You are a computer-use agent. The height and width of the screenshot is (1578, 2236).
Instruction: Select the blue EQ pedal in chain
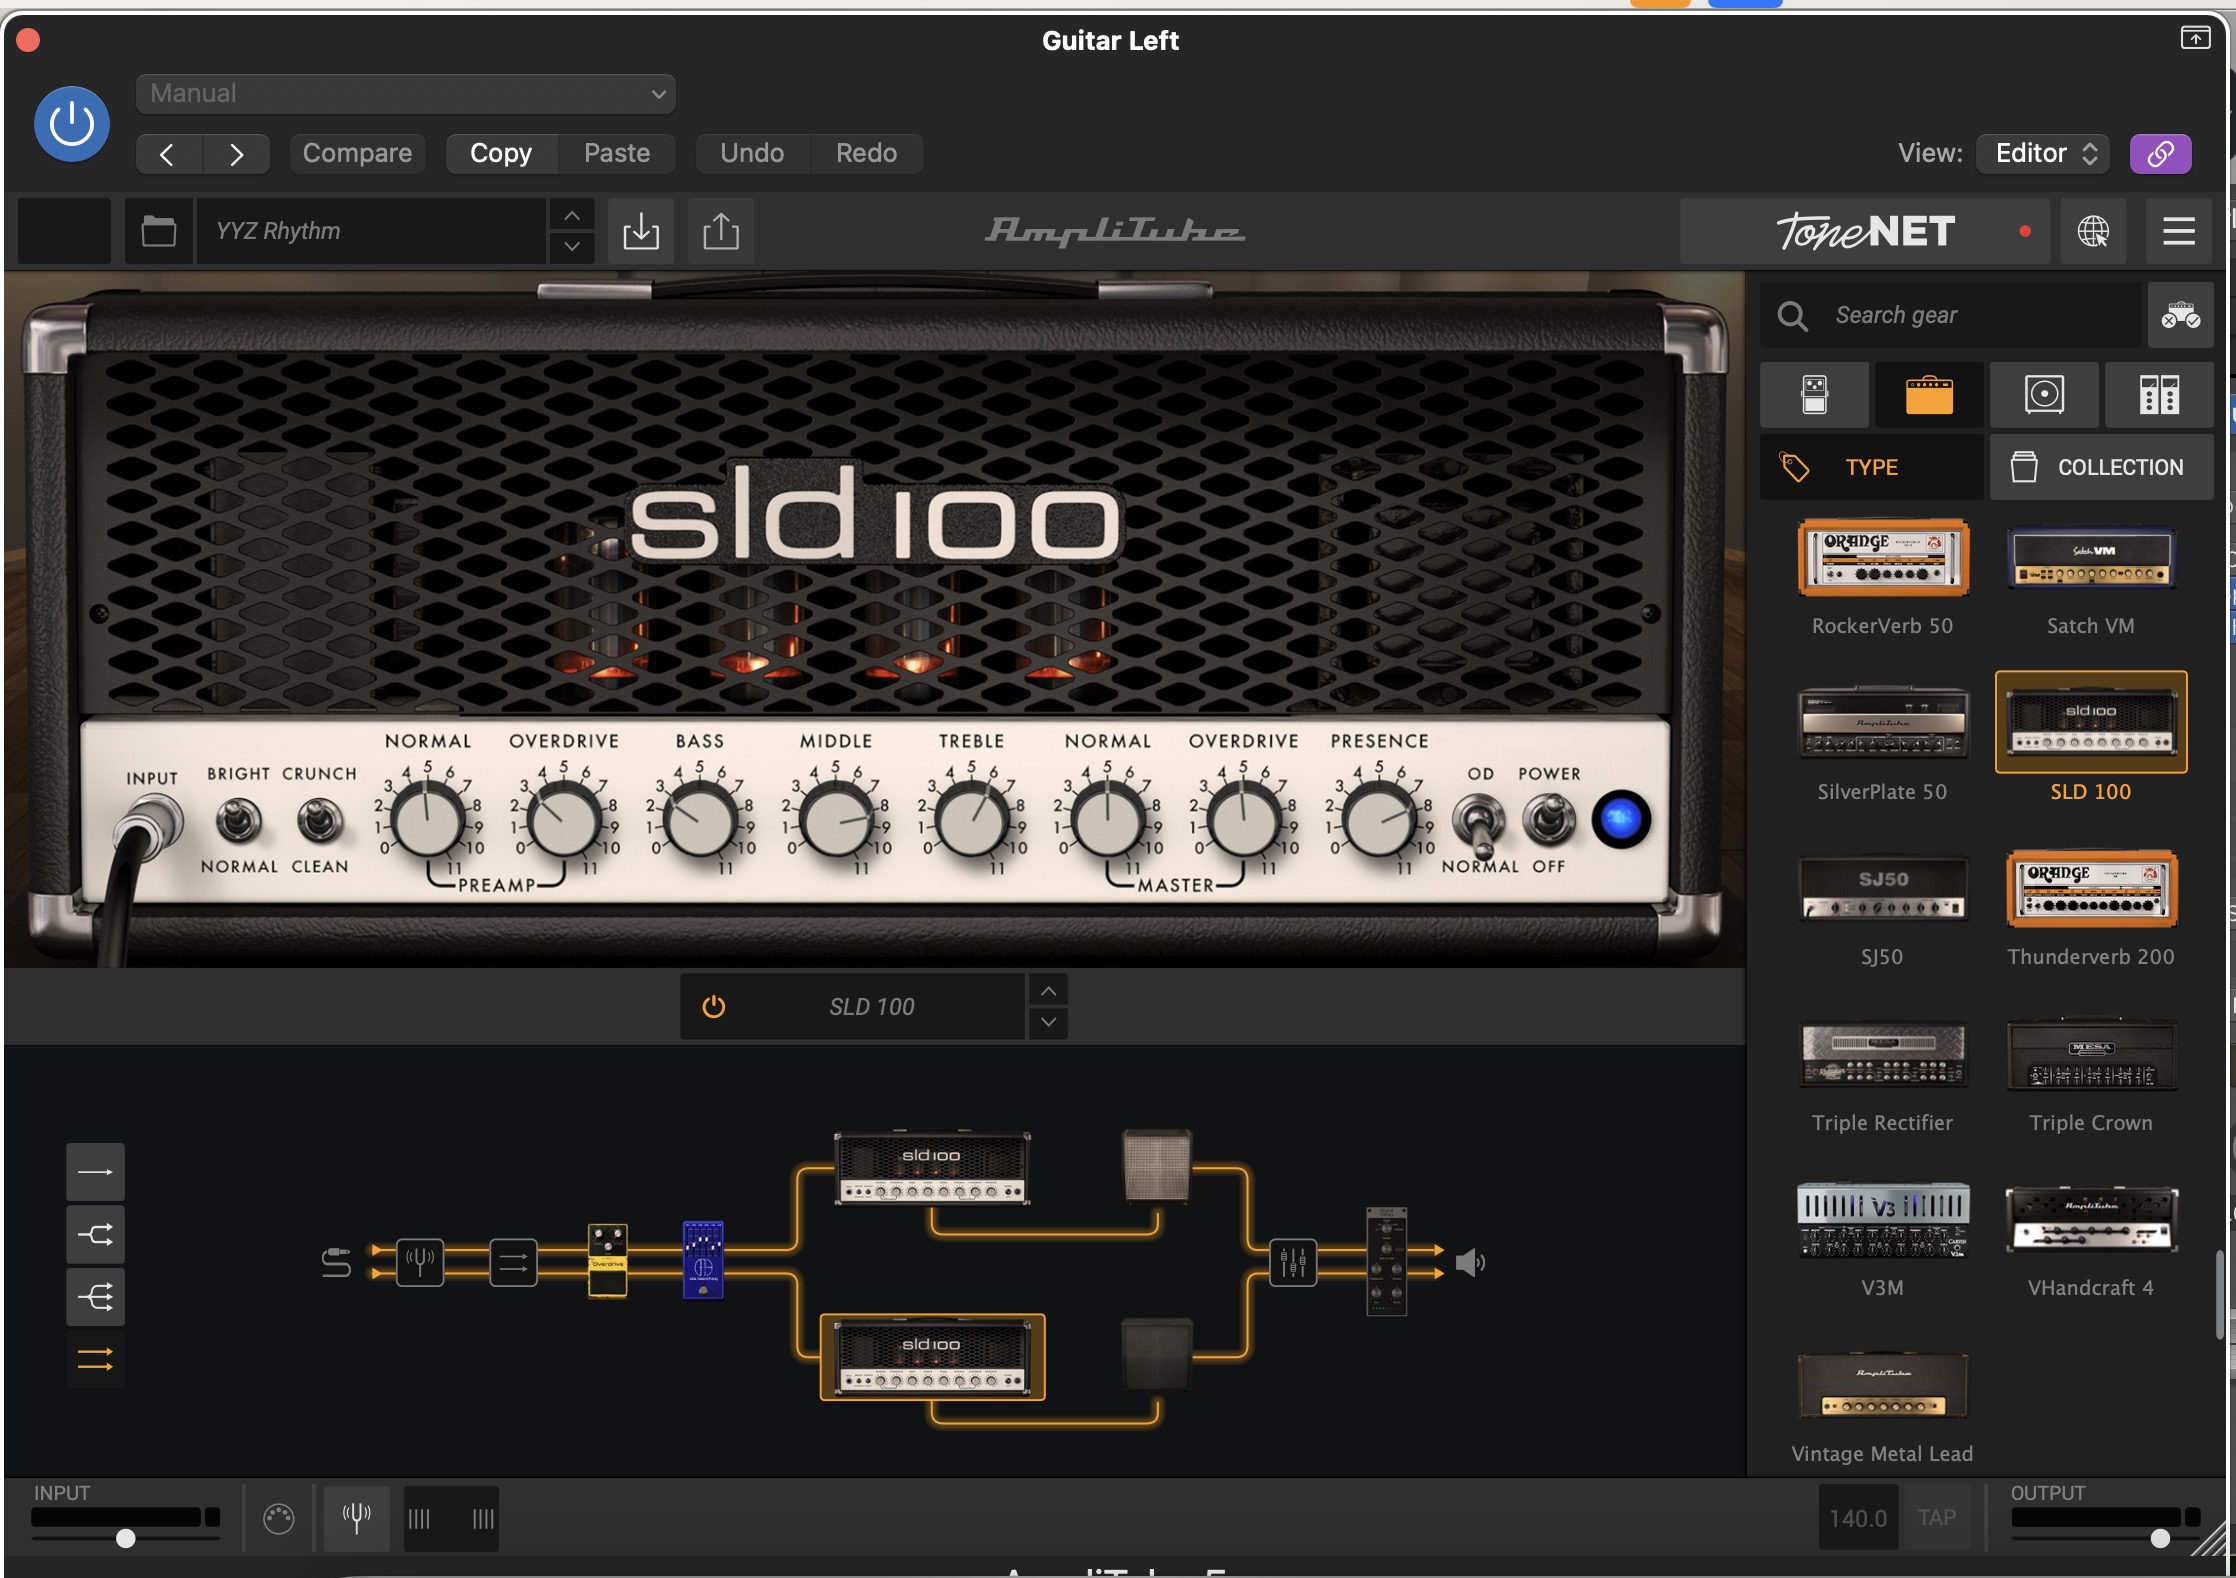(x=703, y=1260)
